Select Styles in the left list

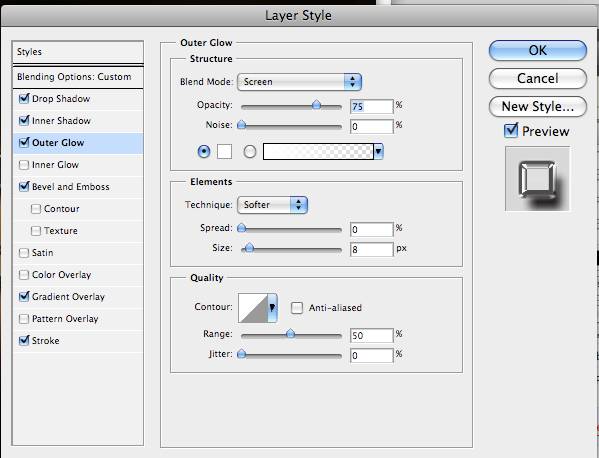point(78,52)
